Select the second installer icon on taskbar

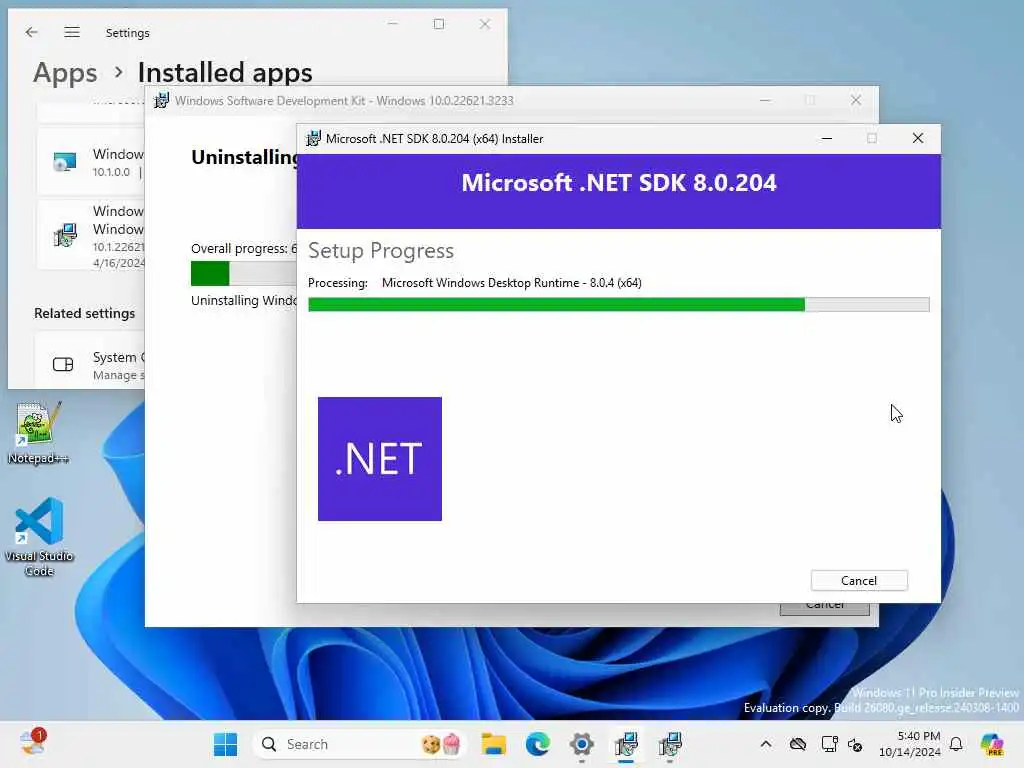pyautogui.click(x=670, y=744)
